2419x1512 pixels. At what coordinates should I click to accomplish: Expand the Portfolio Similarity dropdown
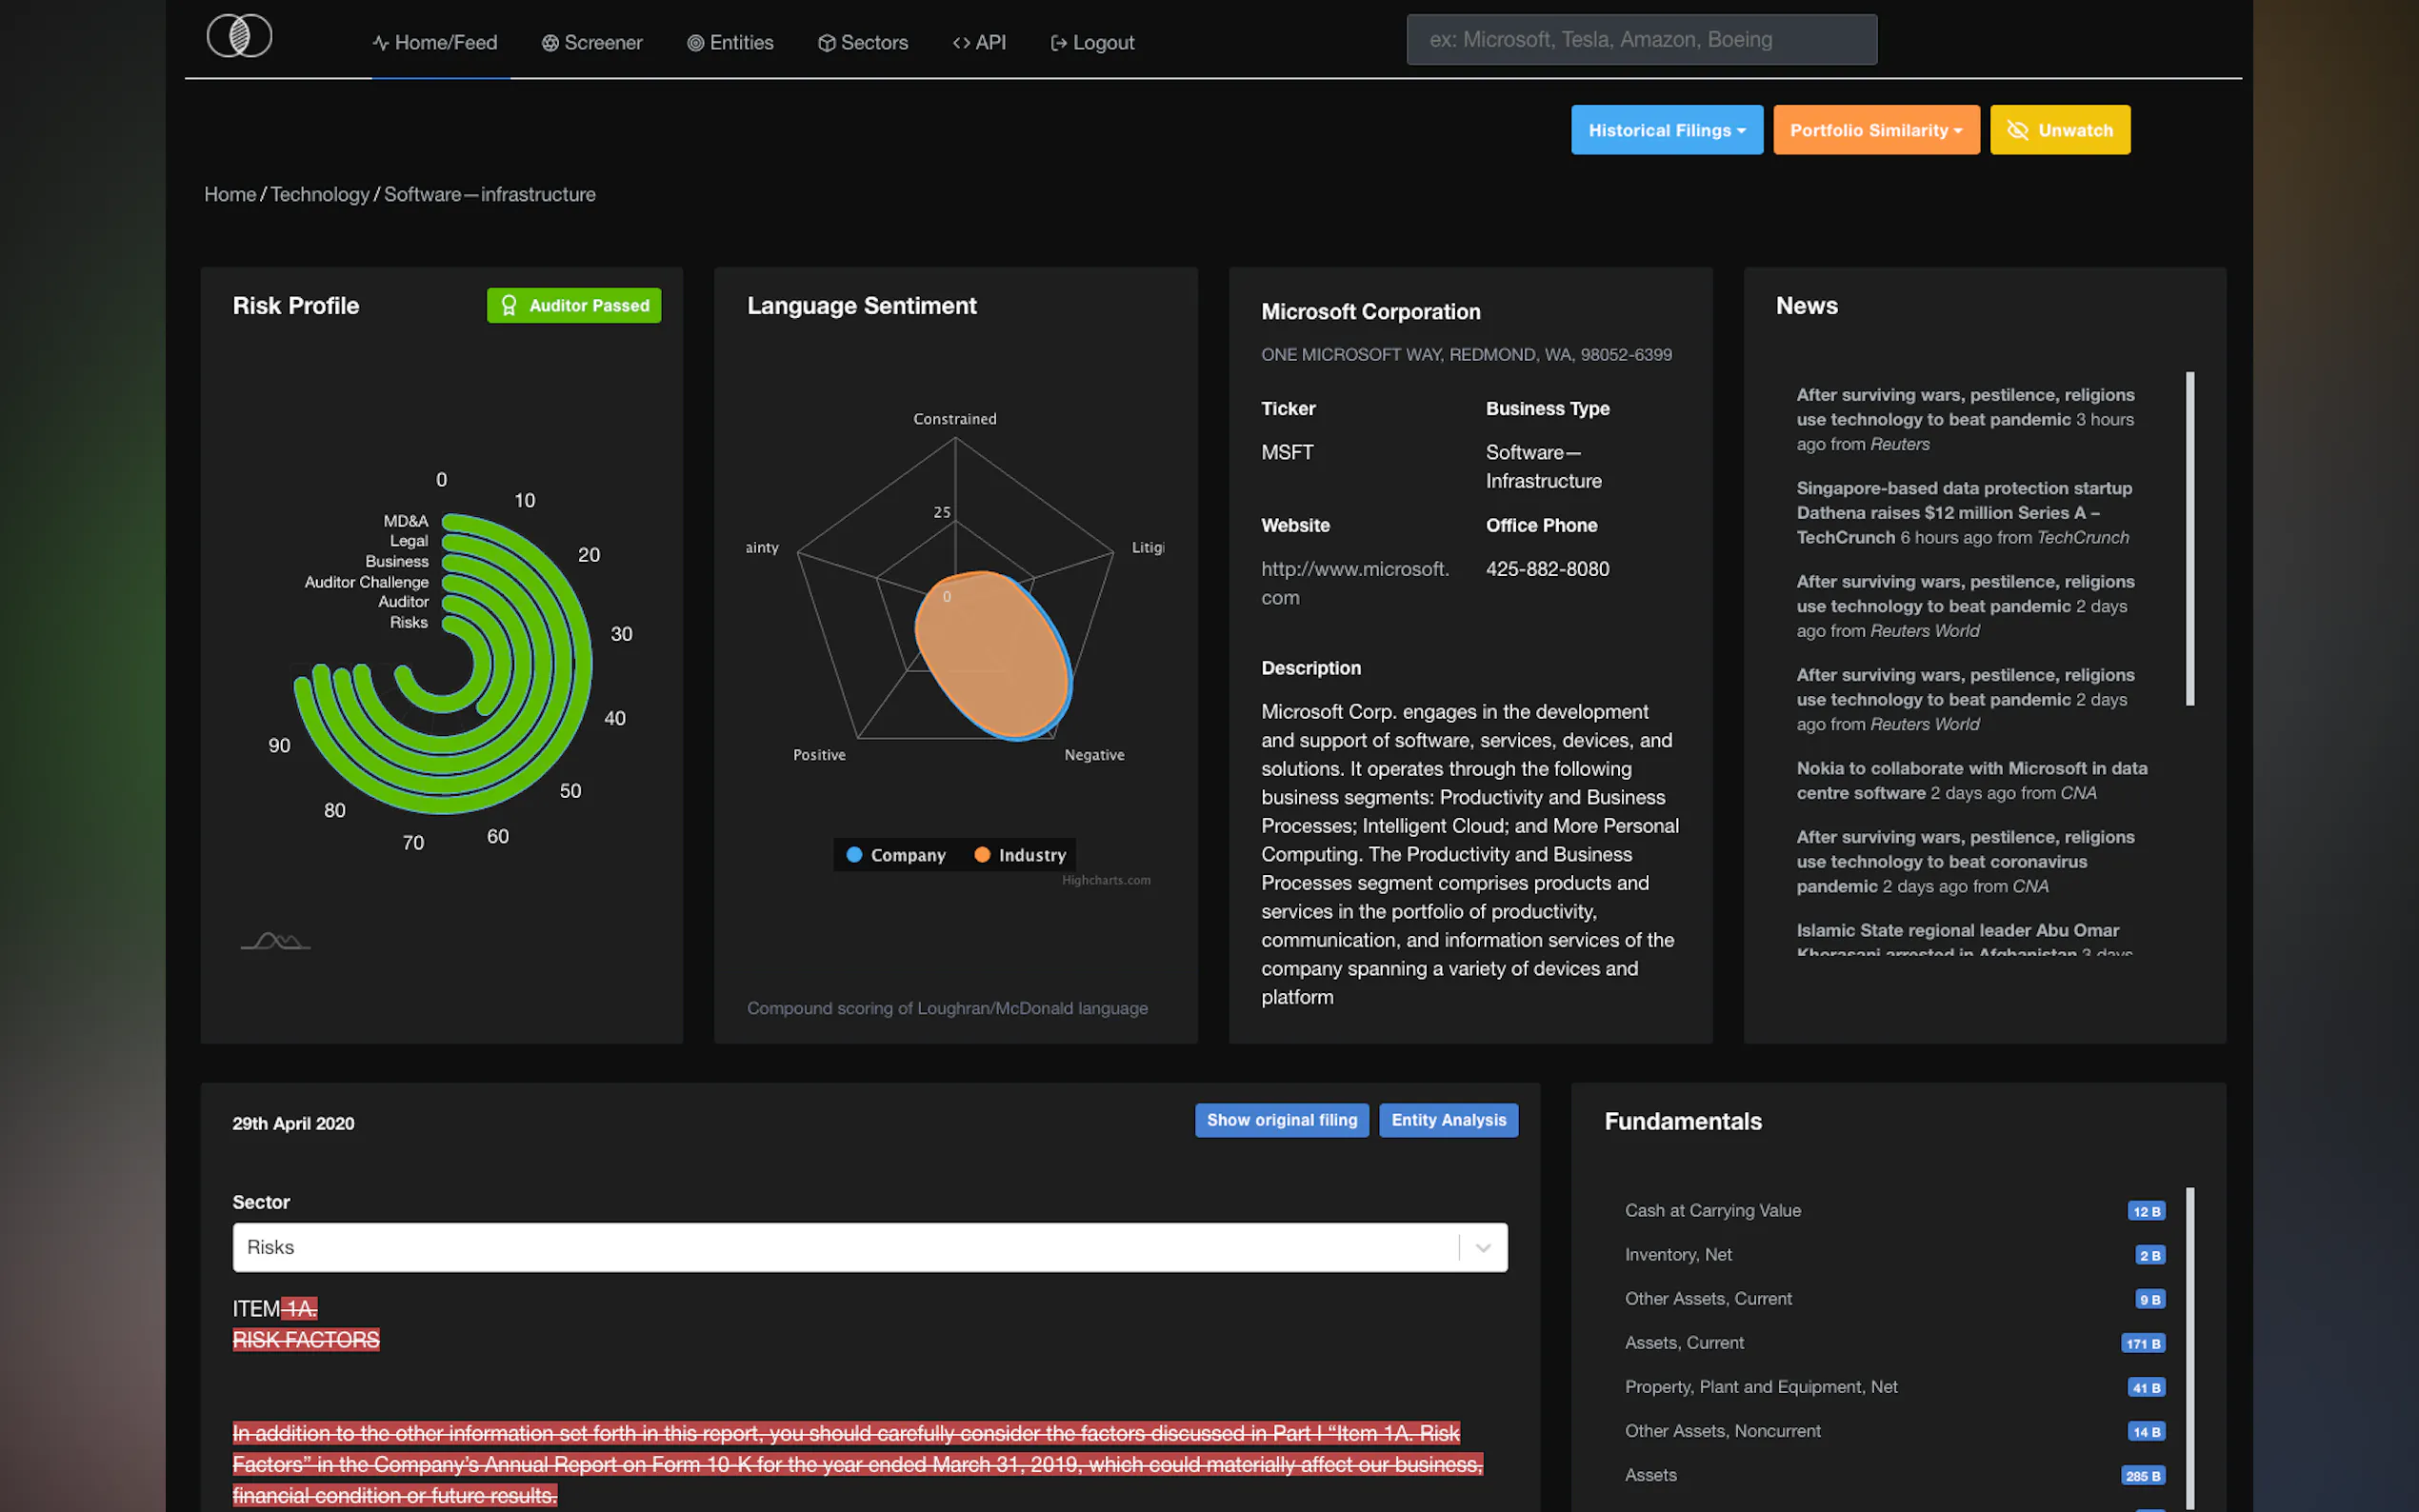(1876, 130)
